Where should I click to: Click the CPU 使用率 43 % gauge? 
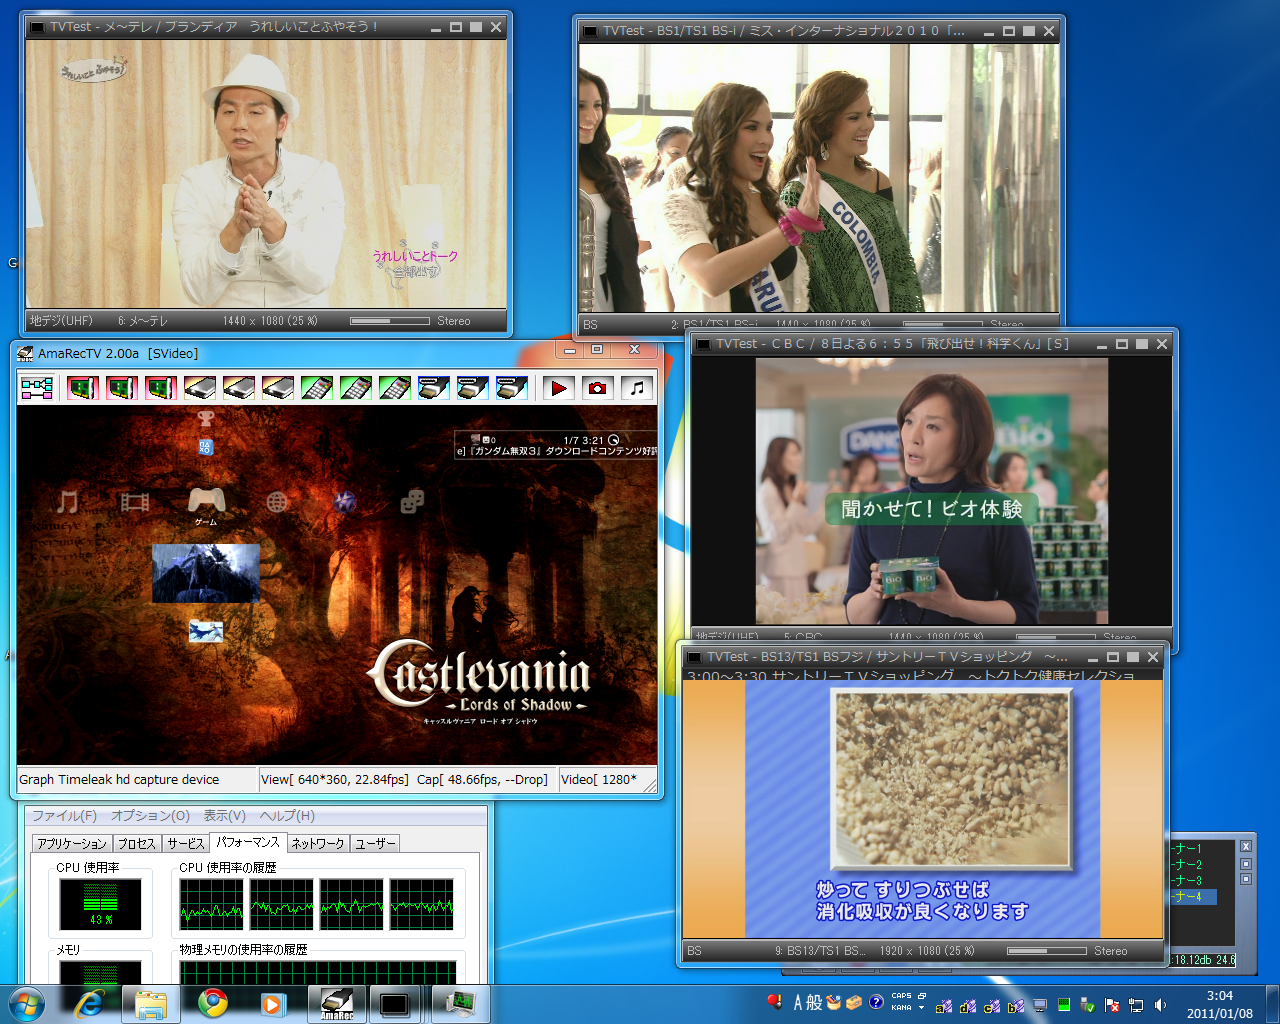pyautogui.click(x=100, y=904)
